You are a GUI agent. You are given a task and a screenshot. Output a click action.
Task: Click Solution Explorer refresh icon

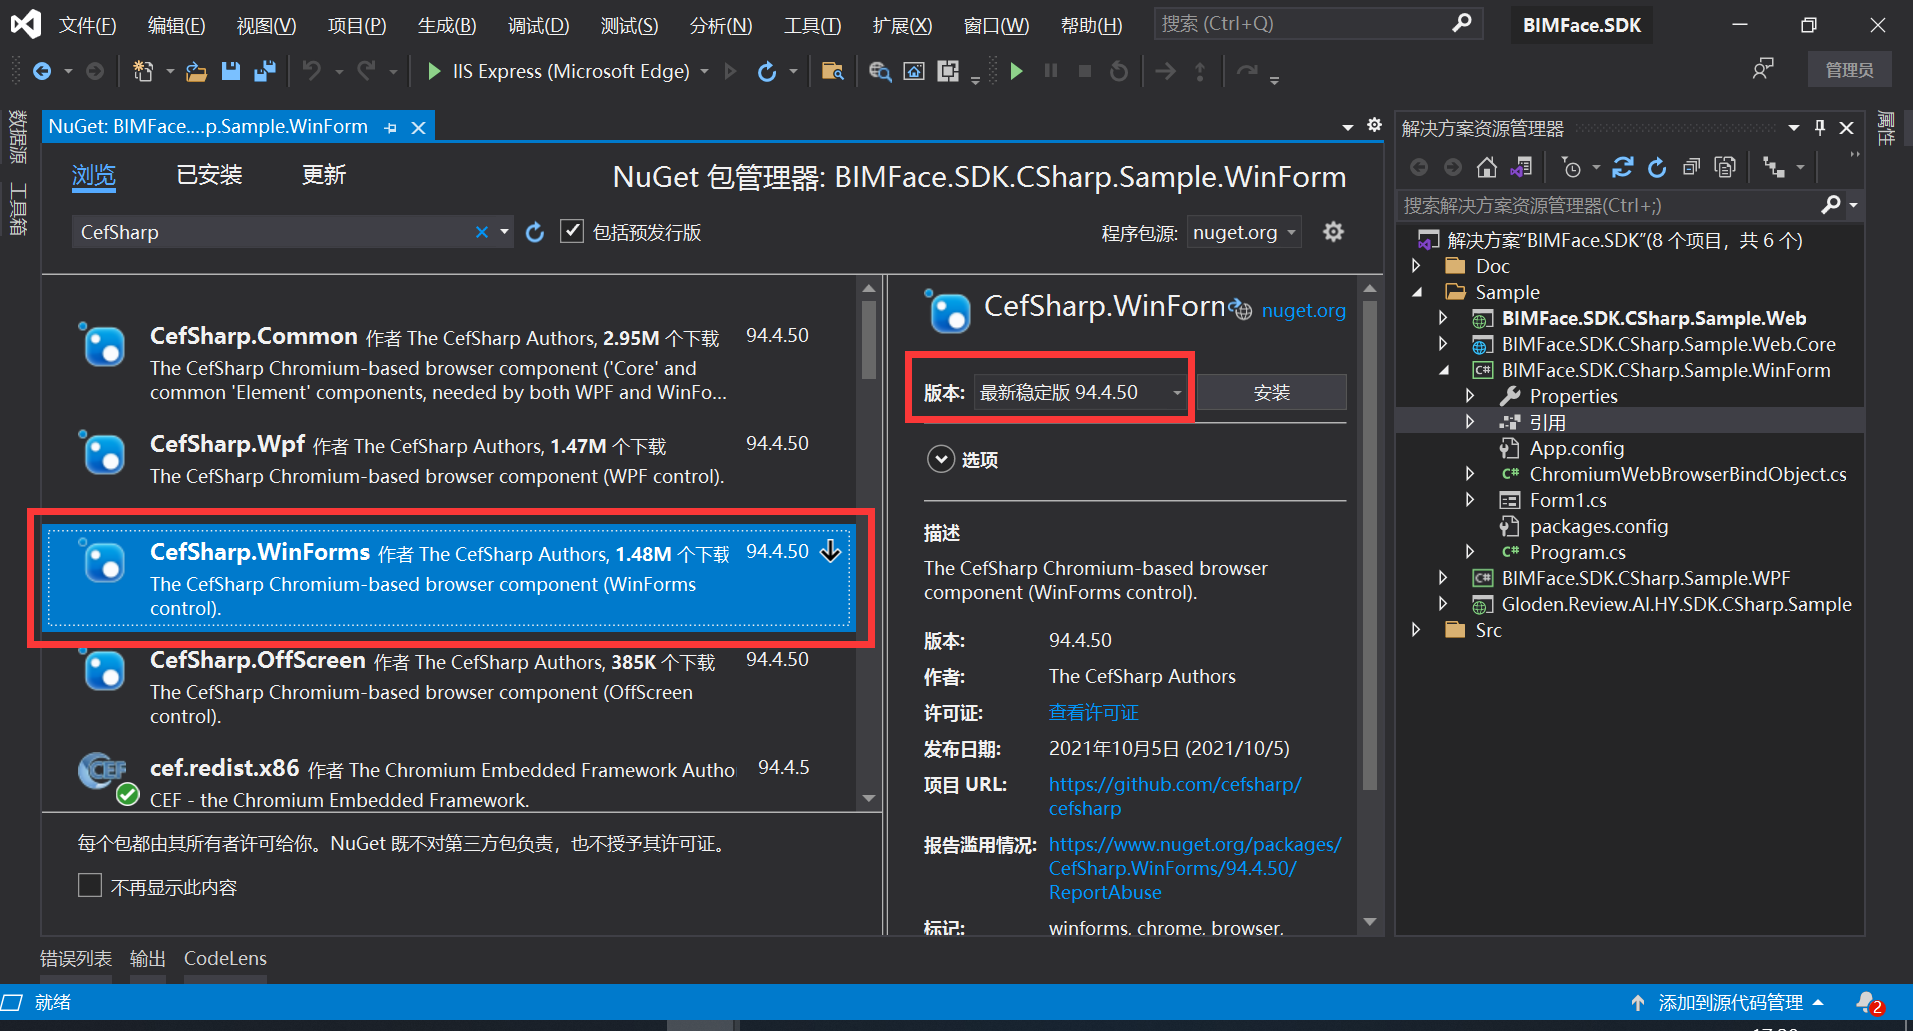point(1657,167)
